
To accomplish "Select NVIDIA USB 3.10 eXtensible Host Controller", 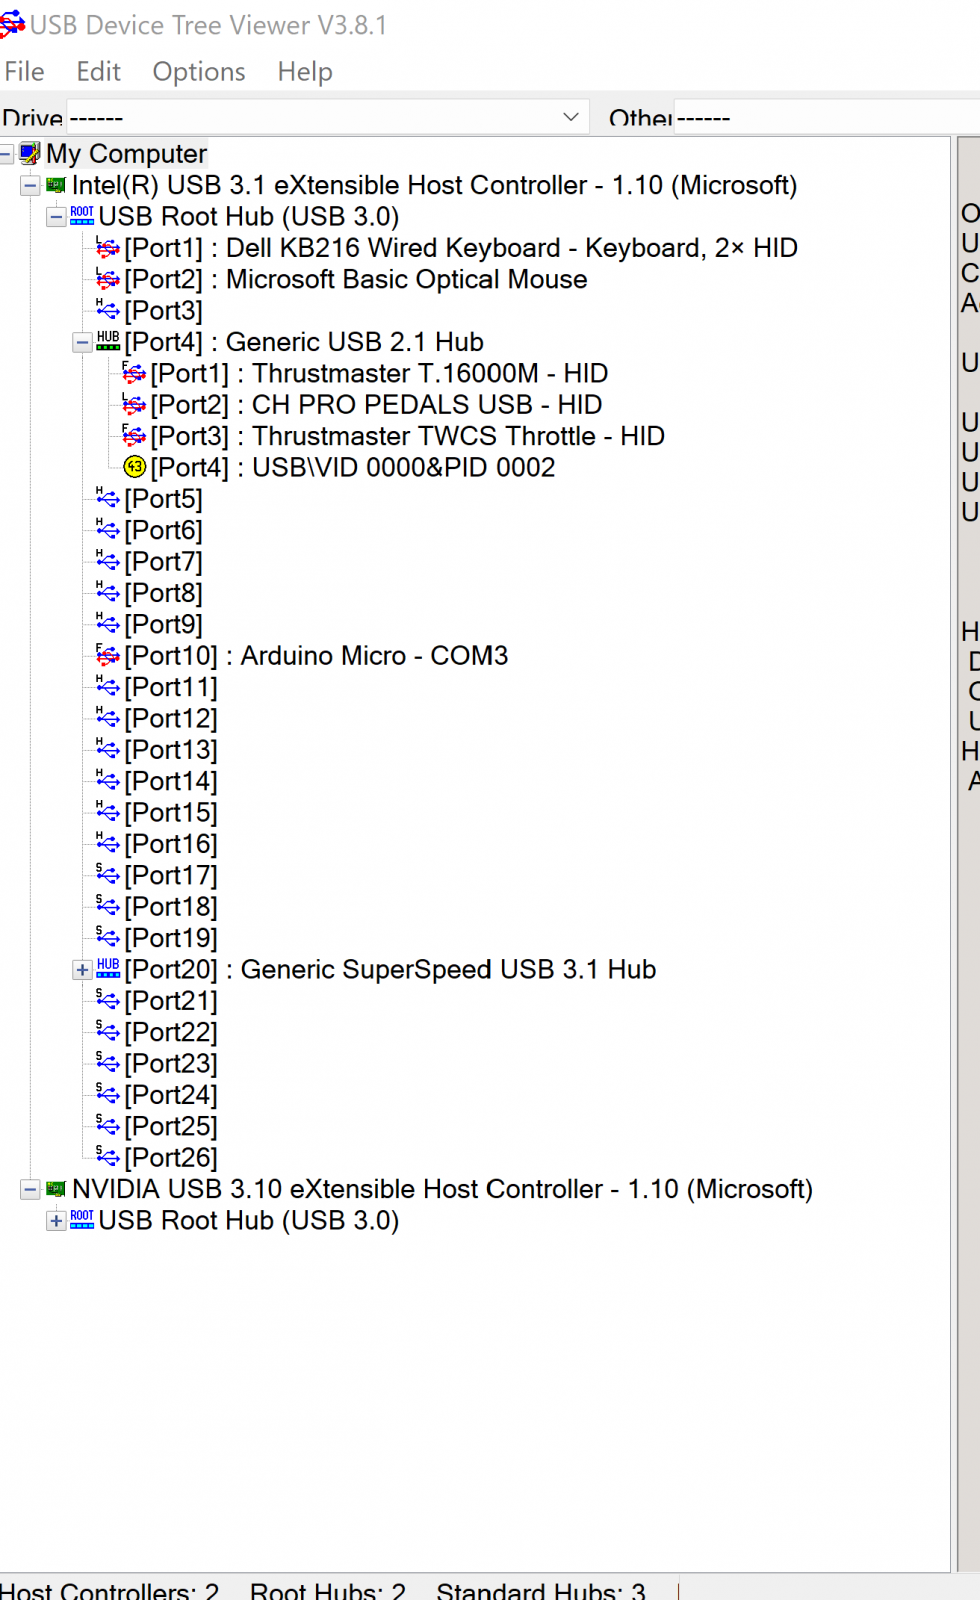I will [442, 1189].
